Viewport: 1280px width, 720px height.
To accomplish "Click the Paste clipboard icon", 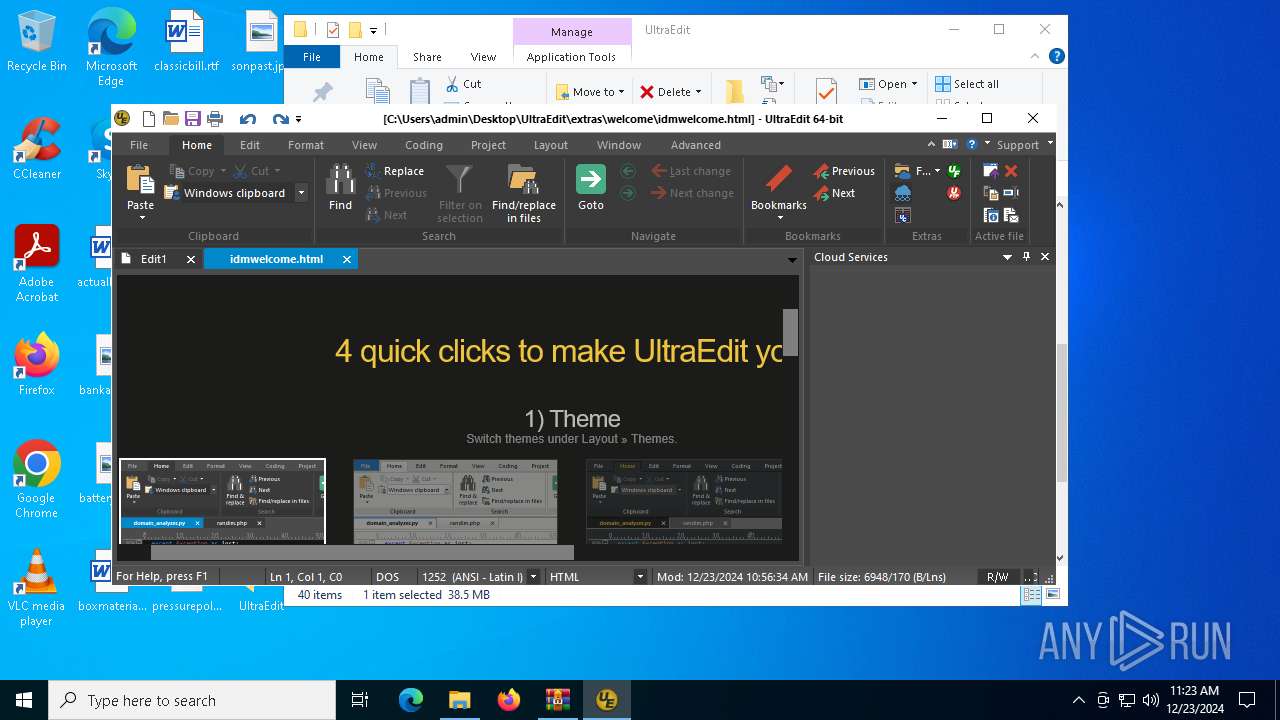I will [x=140, y=180].
